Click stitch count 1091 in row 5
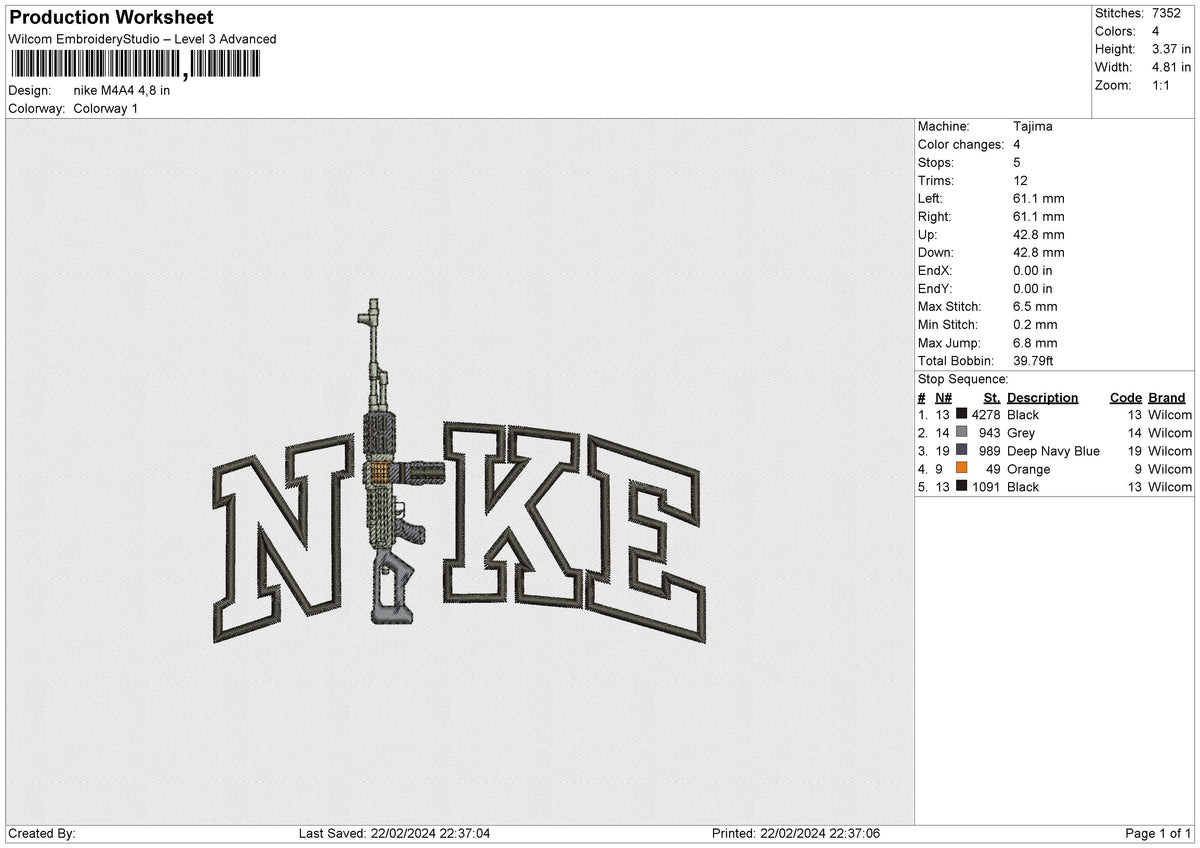Image resolution: width=1200 pixels, height=848 pixels. tap(986, 486)
